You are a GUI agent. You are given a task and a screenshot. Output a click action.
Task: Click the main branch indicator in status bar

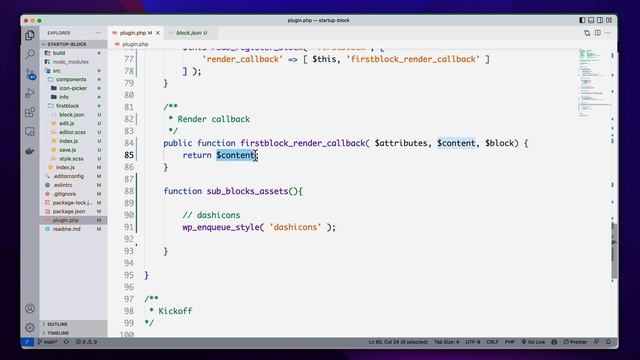(48, 342)
